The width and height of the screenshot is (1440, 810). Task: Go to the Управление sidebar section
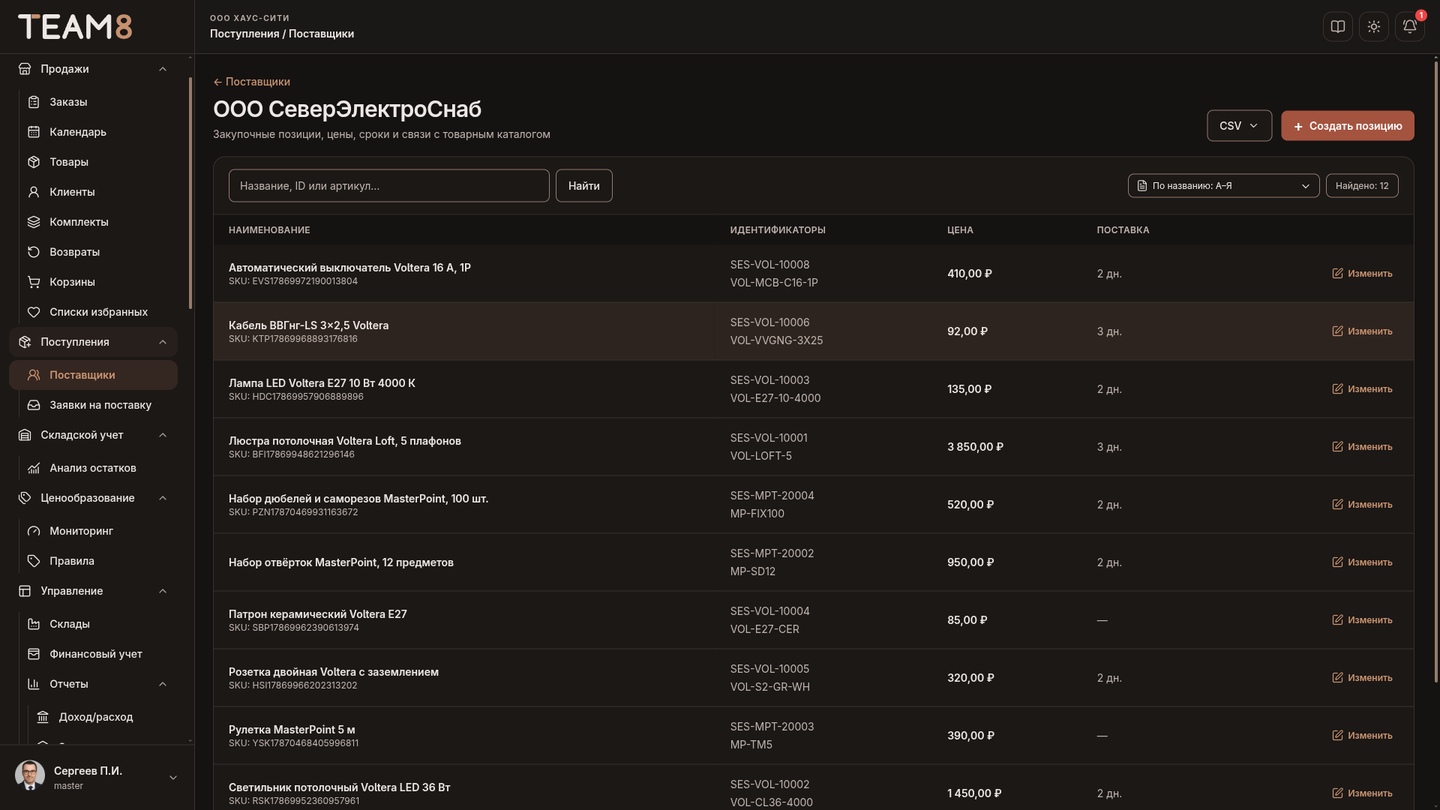point(93,591)
